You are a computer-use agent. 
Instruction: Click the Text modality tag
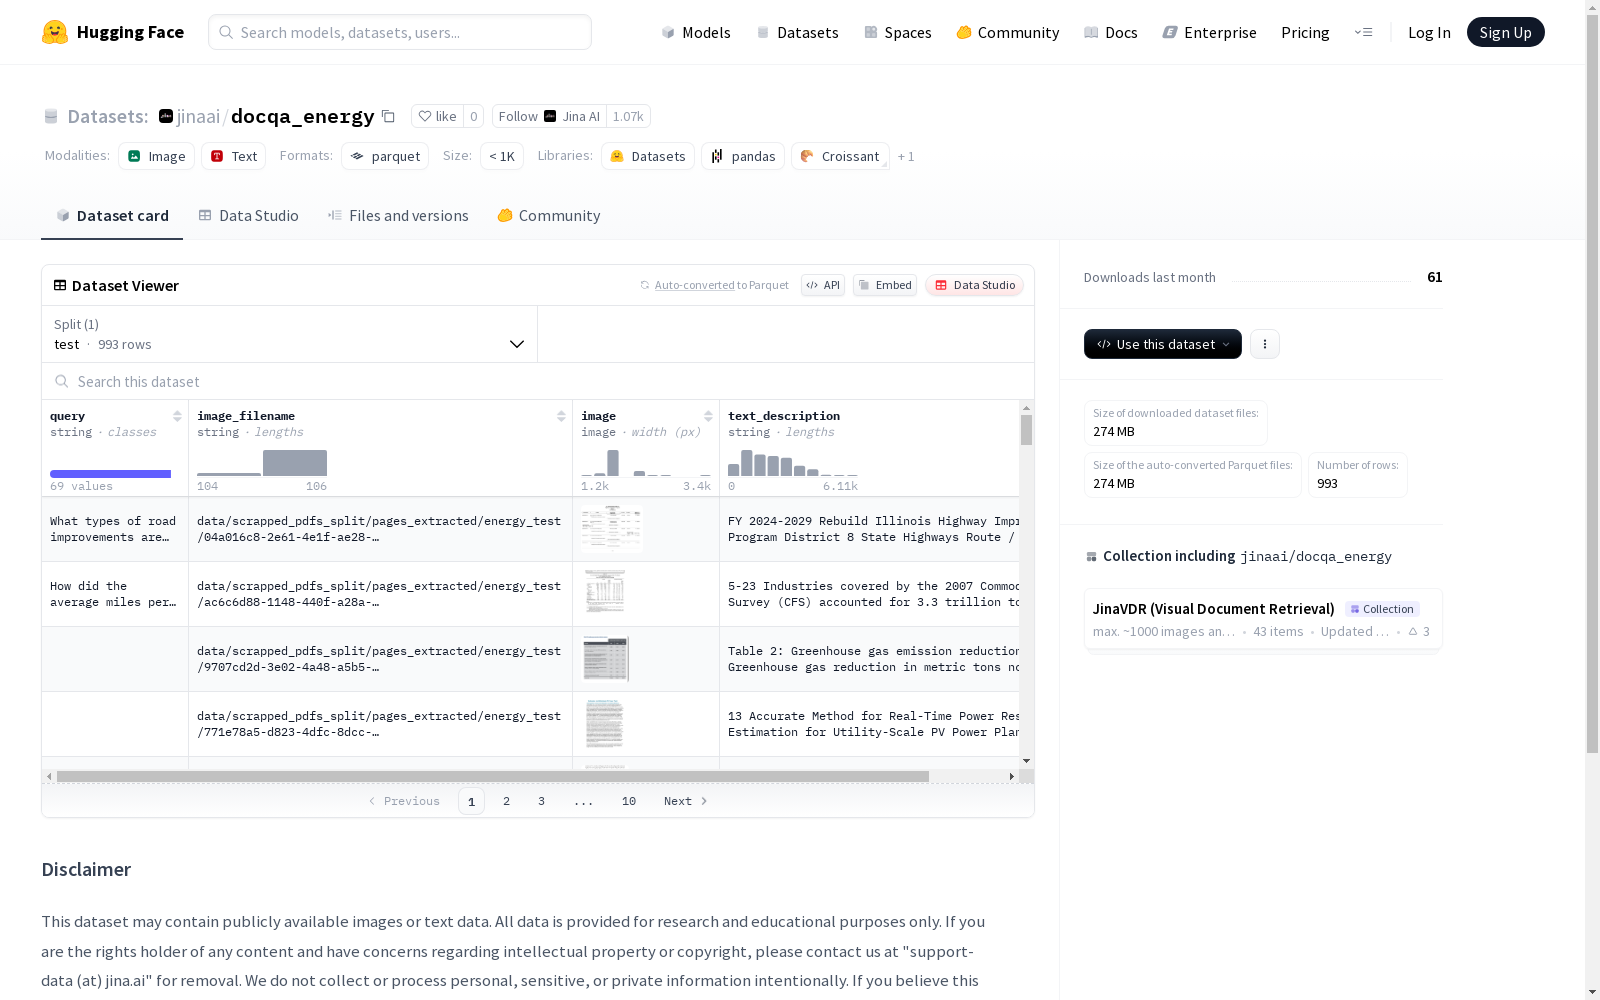(x=234, y=156)
